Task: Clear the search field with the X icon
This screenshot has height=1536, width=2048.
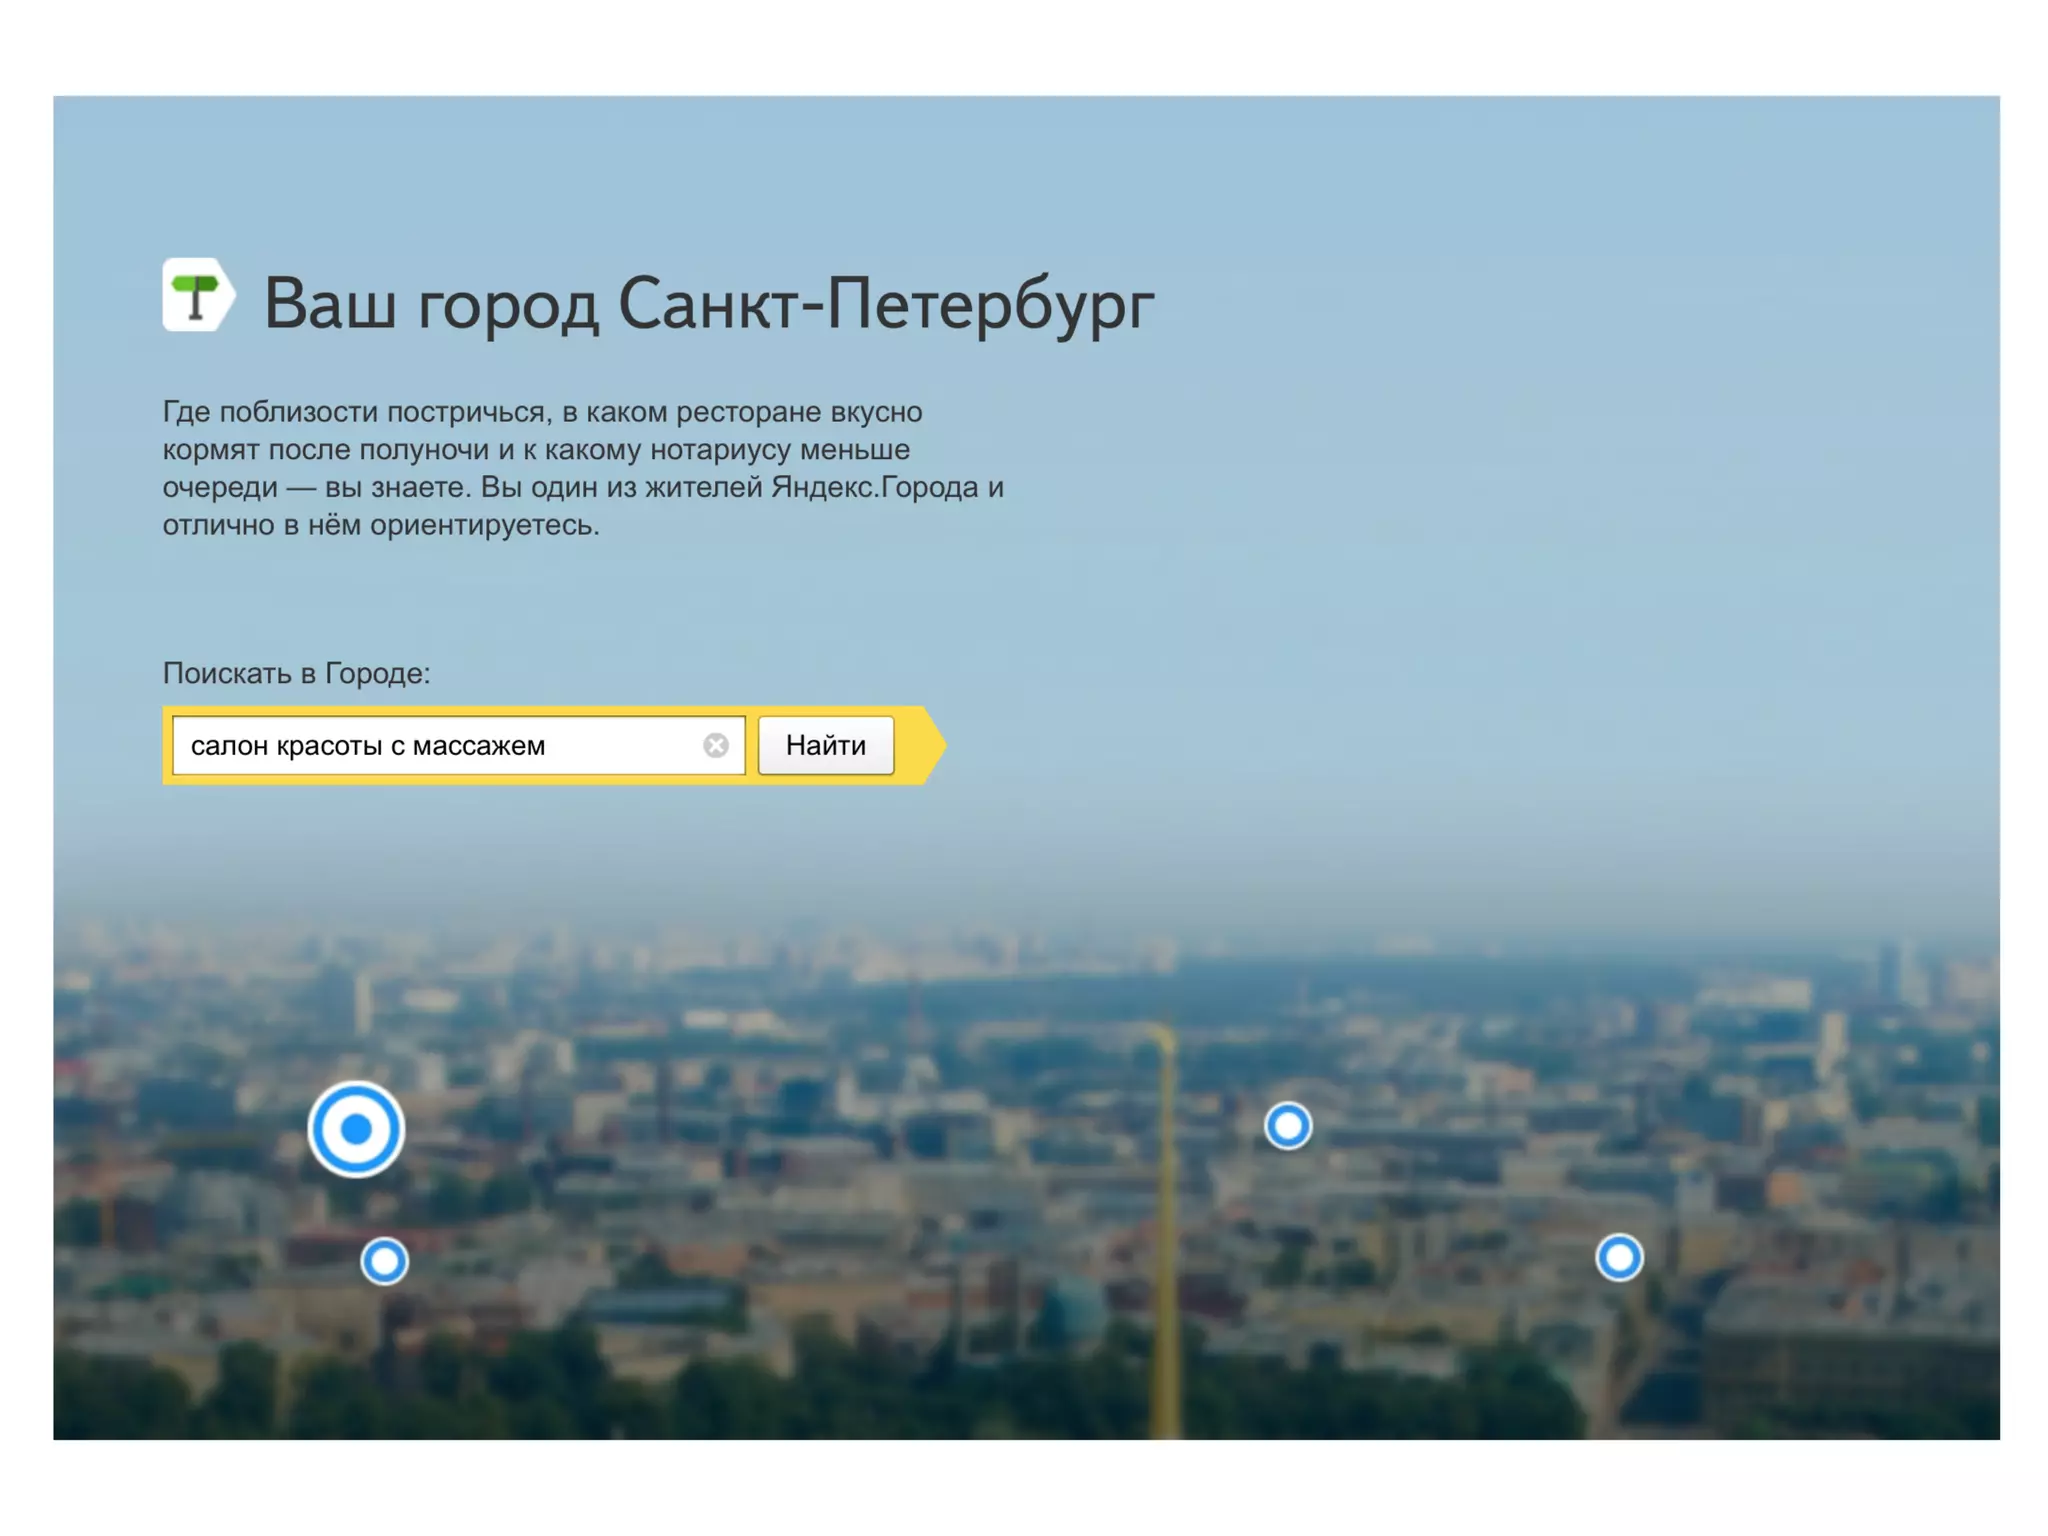Action: pos(715,745)
